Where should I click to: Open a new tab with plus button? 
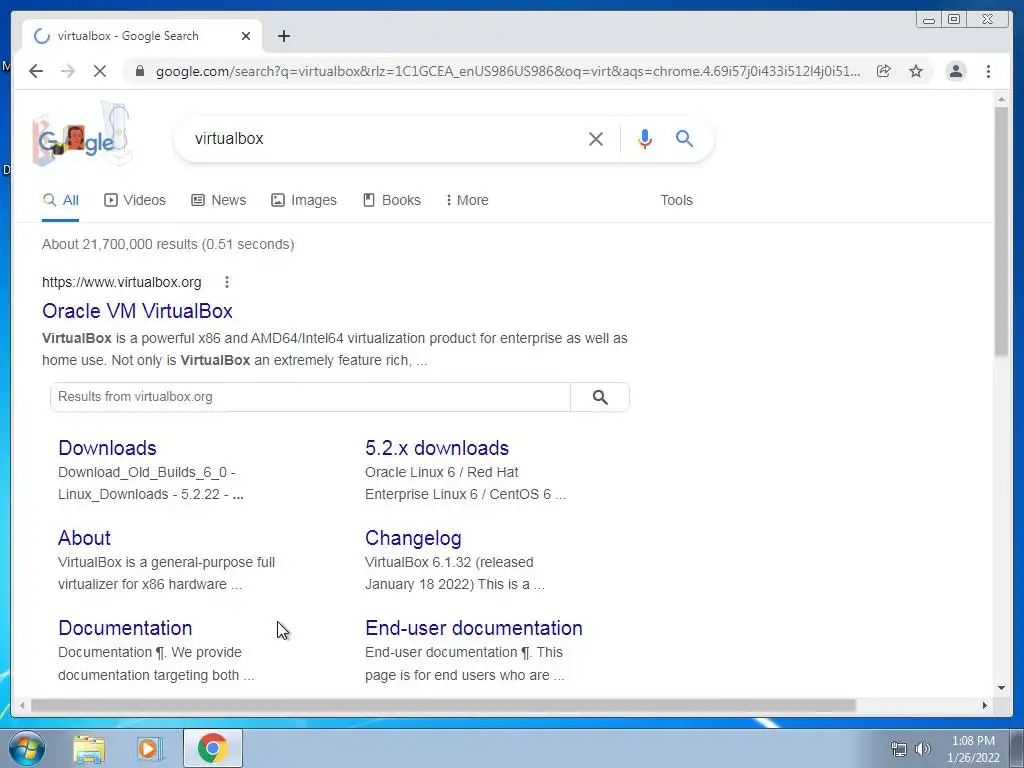click(x=283, y=37)
